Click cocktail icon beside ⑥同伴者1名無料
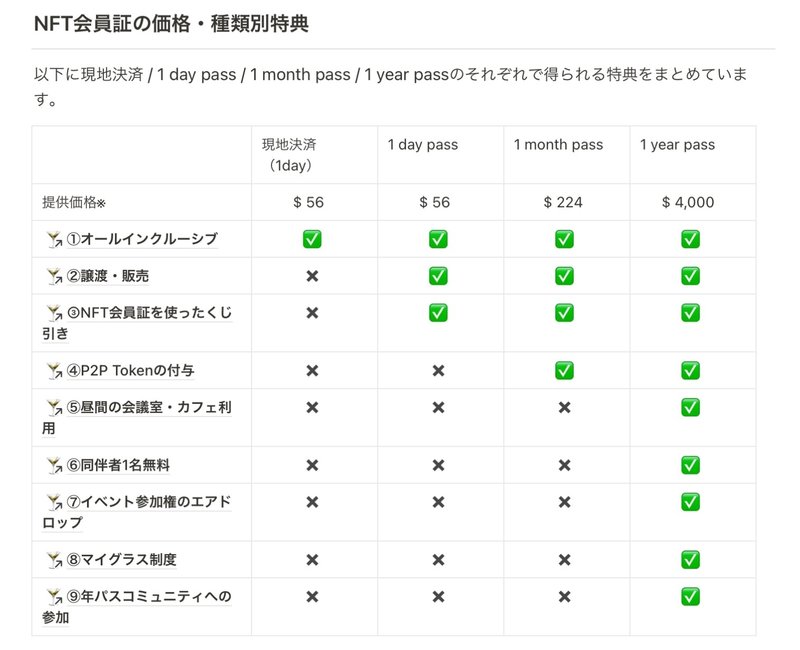 point(54,465)
